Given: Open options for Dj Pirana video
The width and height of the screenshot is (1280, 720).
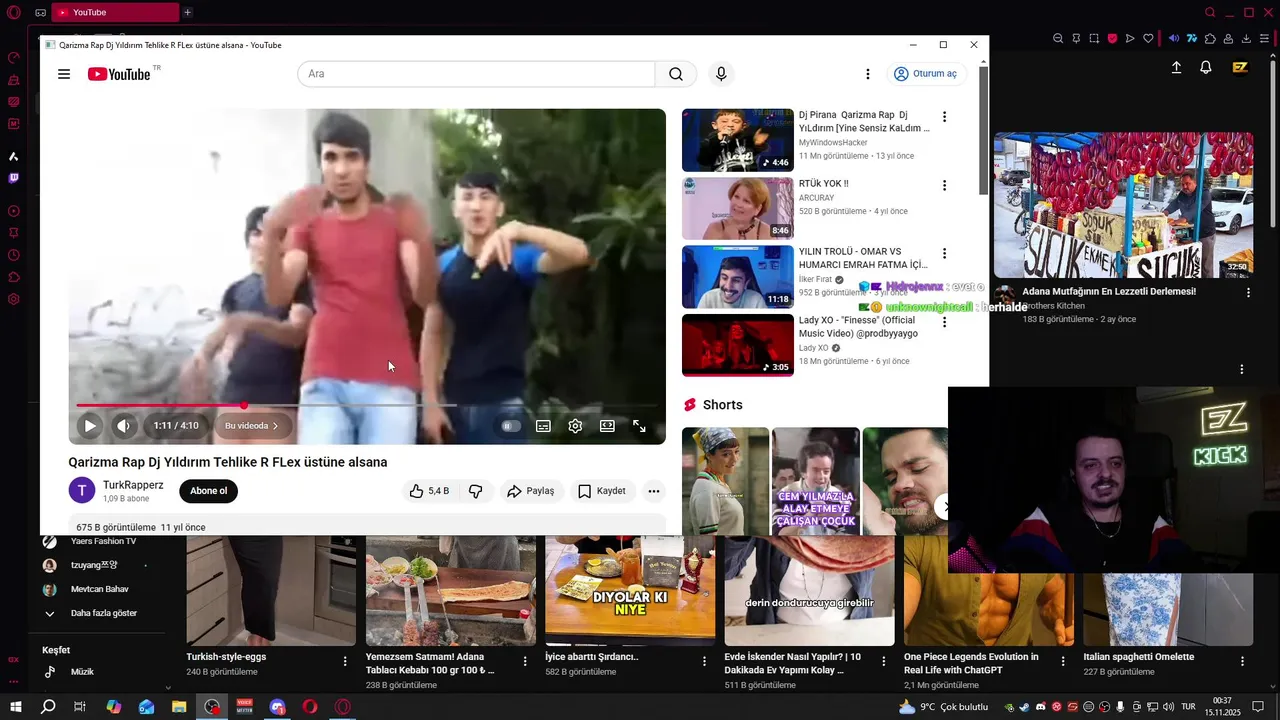Looking at the screenshot, I should pos(944,117).
